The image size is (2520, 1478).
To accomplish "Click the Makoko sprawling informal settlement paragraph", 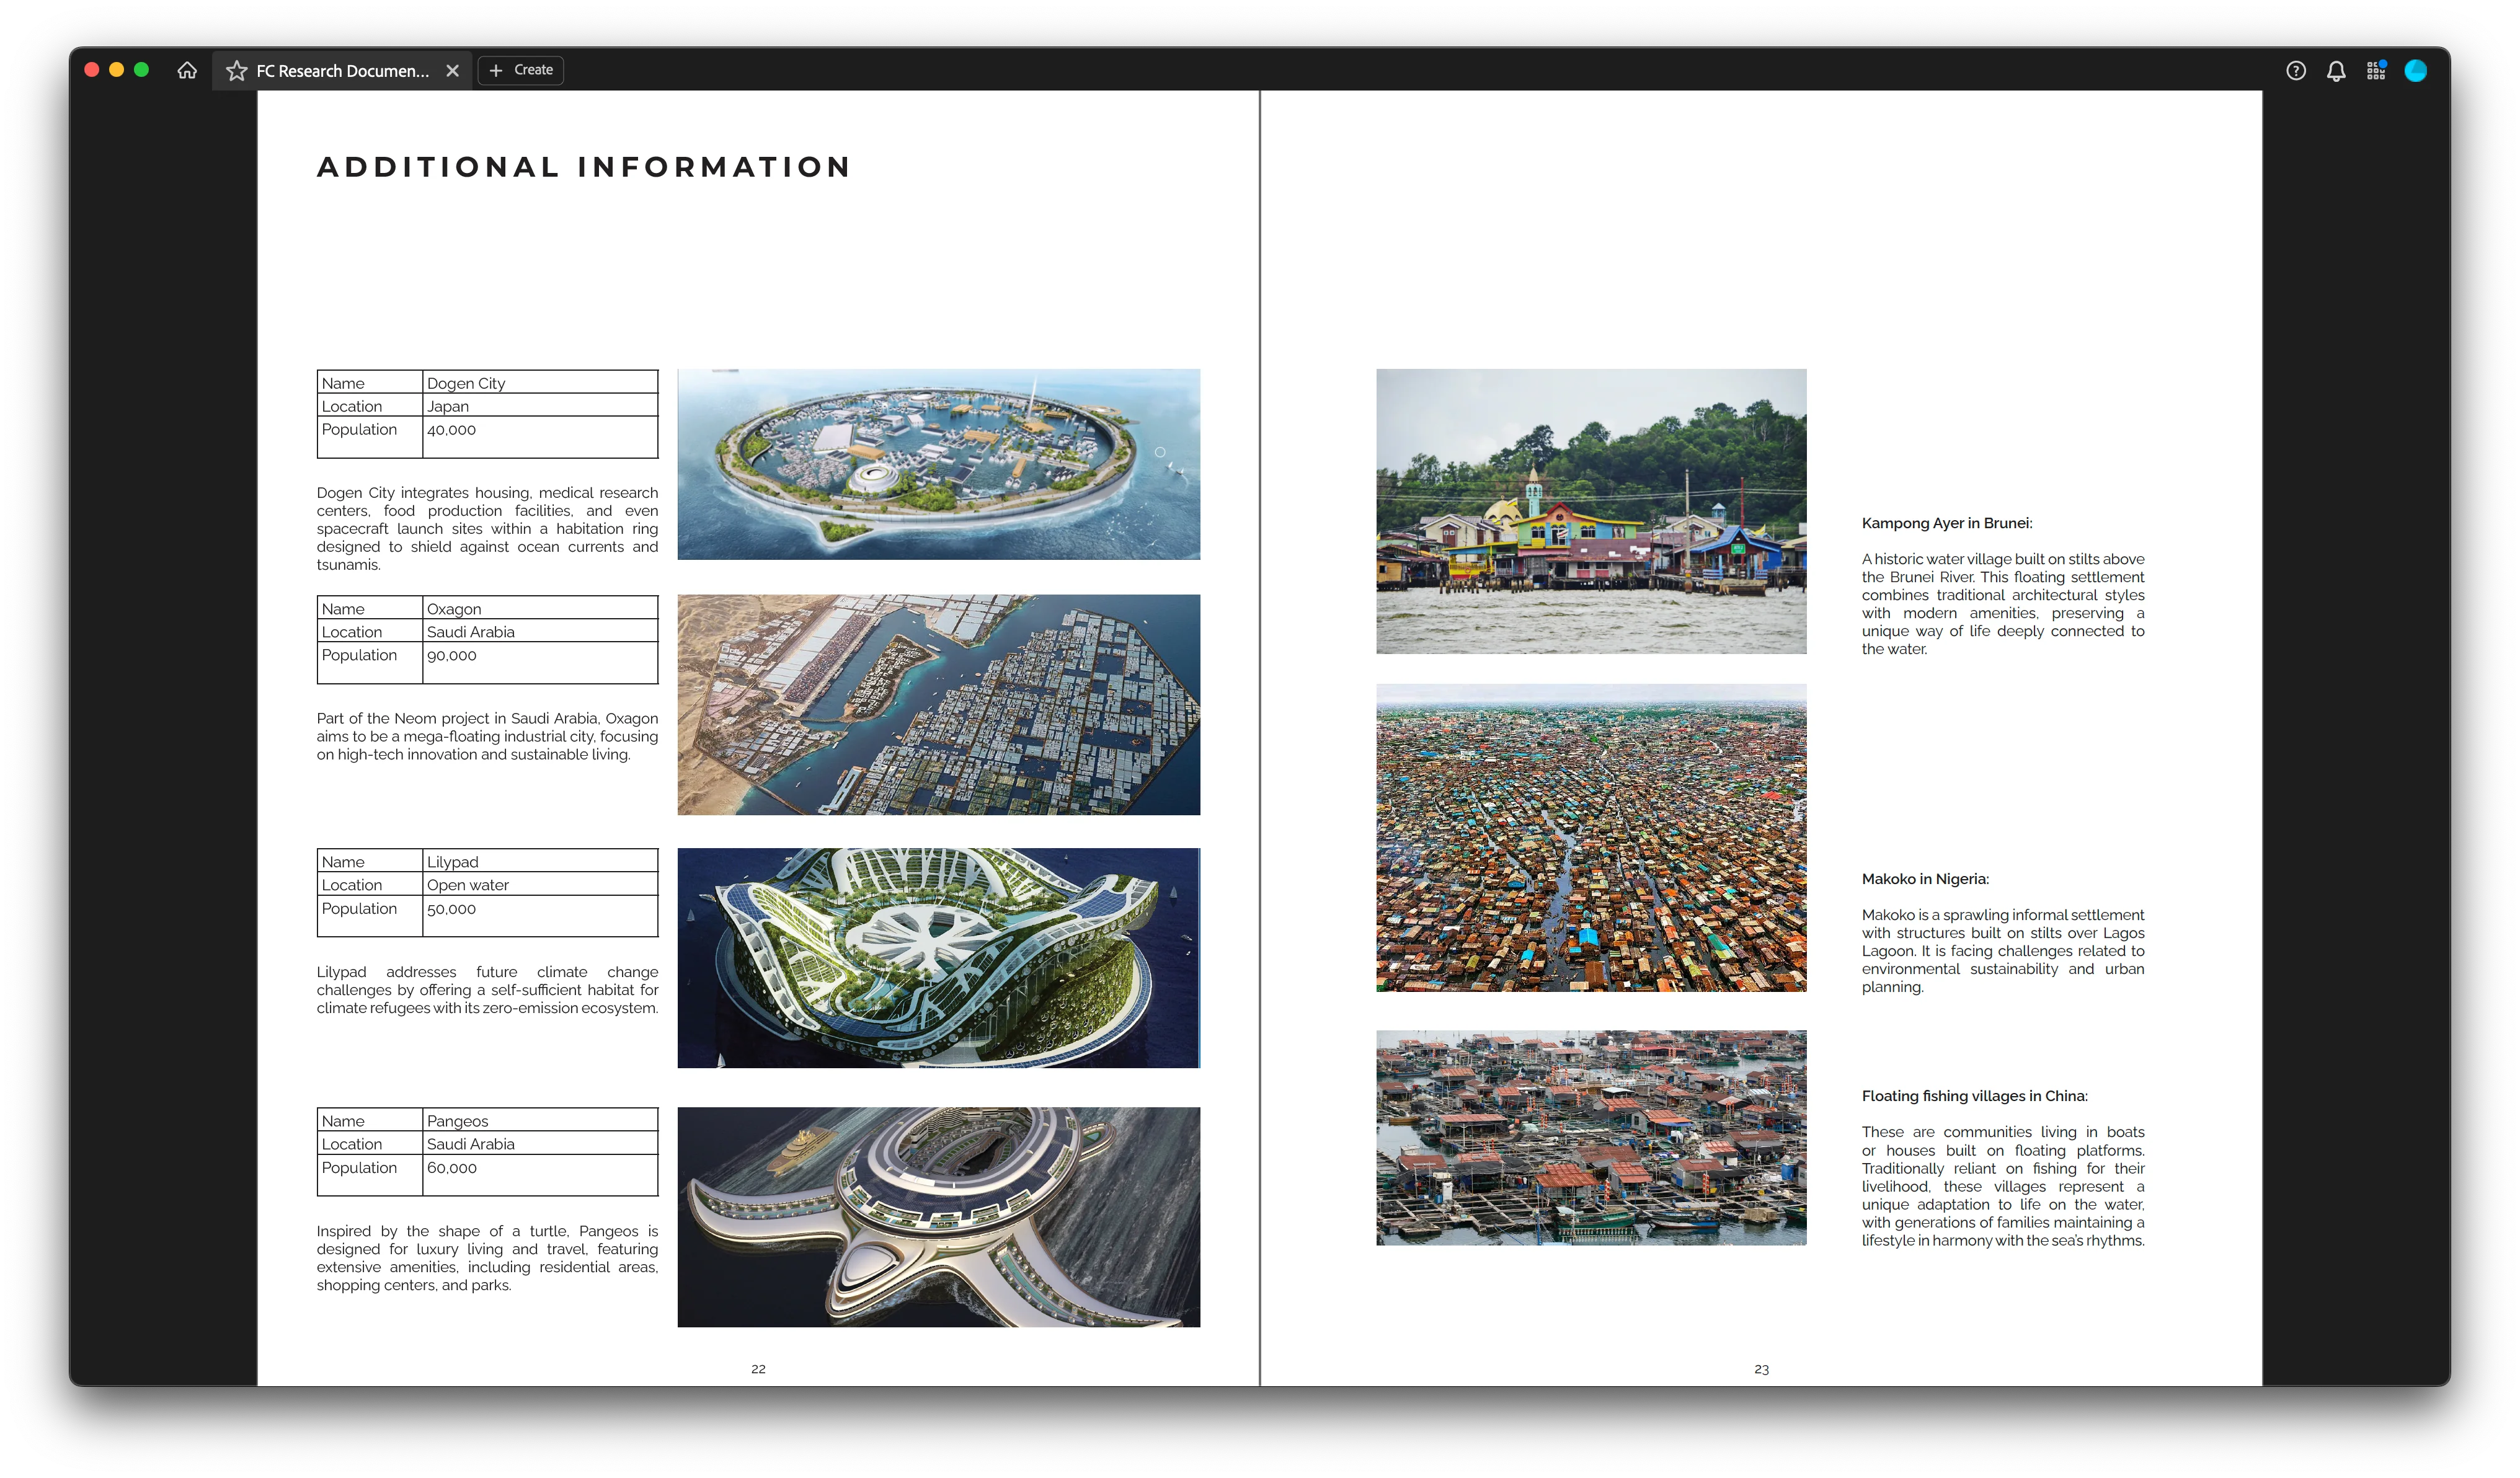I will tap(2003, 951).
